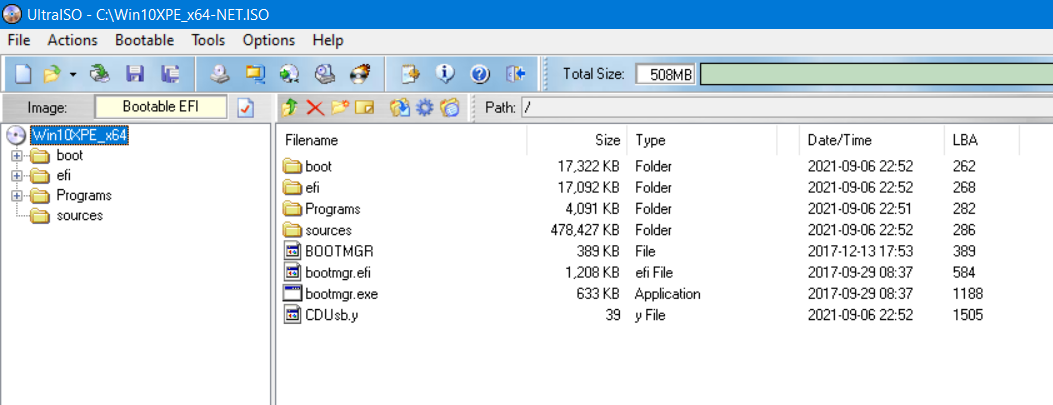The image size is (1053, 405).
Task: Click the Burn CD/DVD image flame icon
Action: 361,74
